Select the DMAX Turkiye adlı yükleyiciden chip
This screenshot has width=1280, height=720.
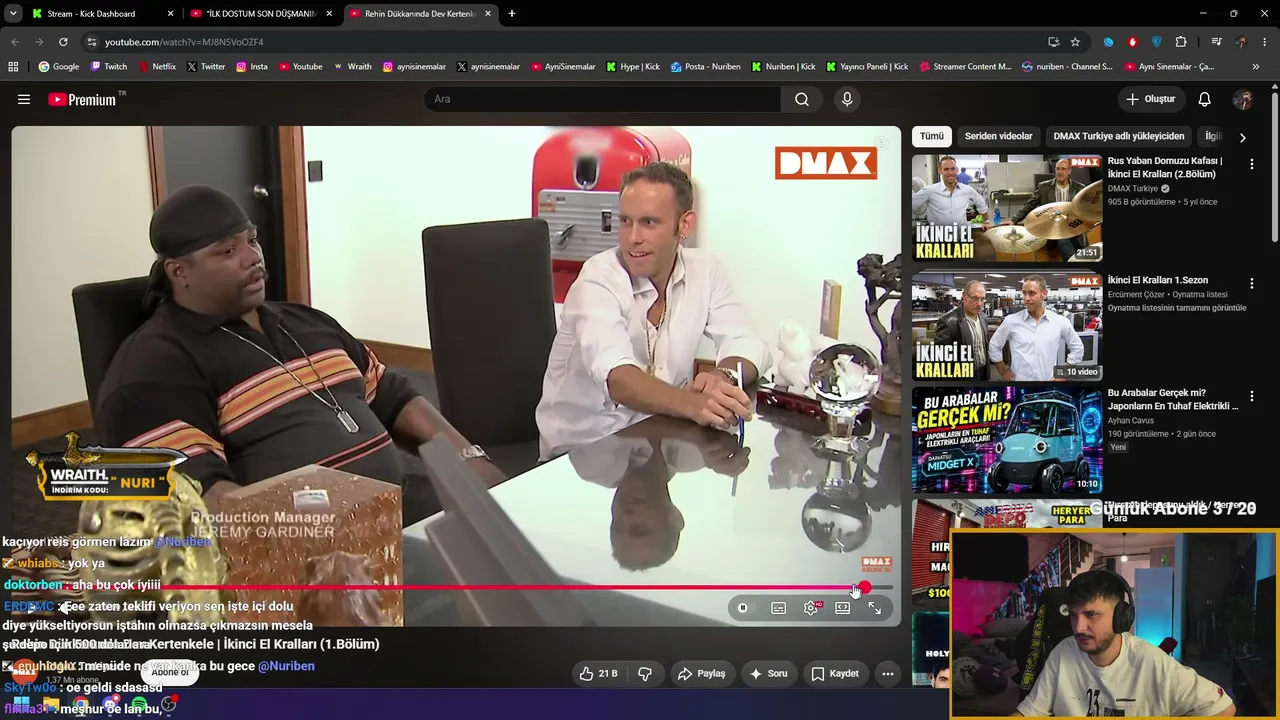(x=1119, y=136)
